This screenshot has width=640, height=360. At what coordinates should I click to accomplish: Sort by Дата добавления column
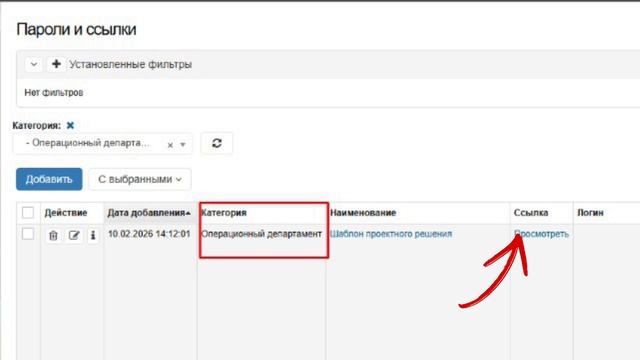pos(149,213)
